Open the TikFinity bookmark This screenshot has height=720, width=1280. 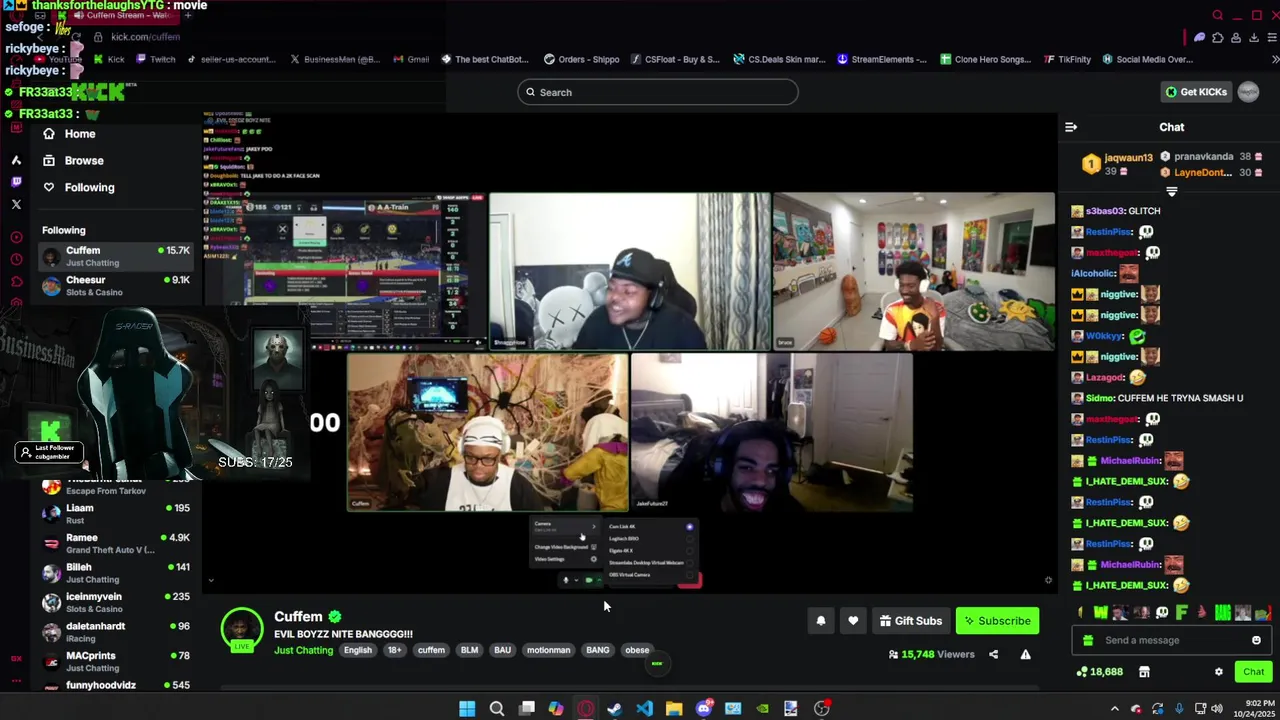[x=1067, y=59]
